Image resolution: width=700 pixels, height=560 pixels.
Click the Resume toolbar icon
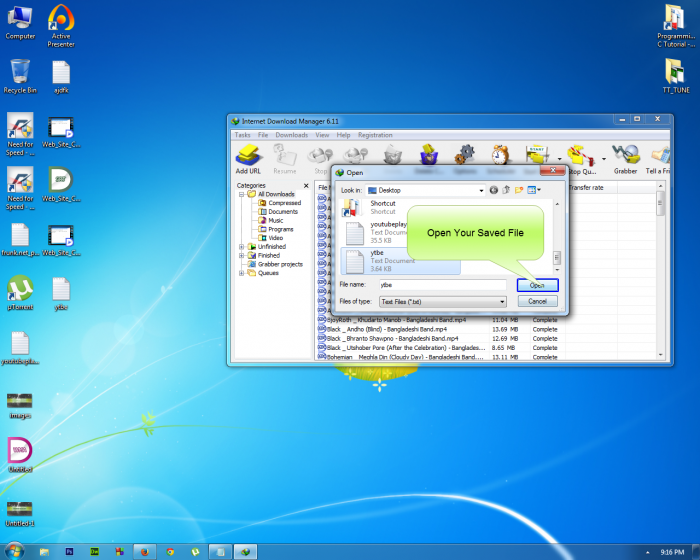(284, 157)
